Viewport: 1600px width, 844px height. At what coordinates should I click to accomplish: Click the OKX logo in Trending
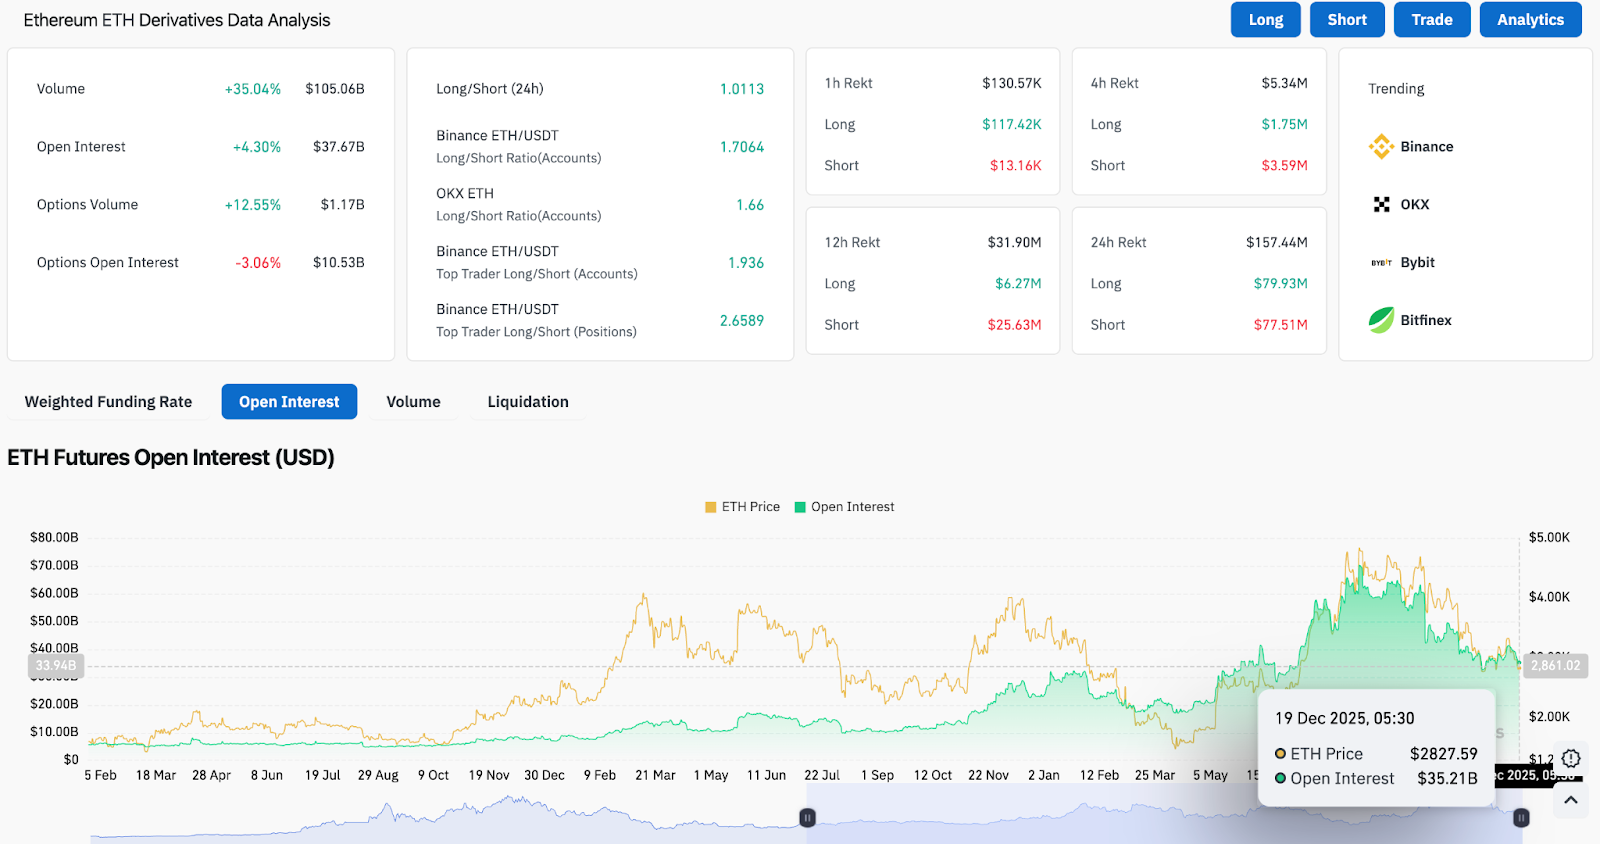pos(1381,205)
